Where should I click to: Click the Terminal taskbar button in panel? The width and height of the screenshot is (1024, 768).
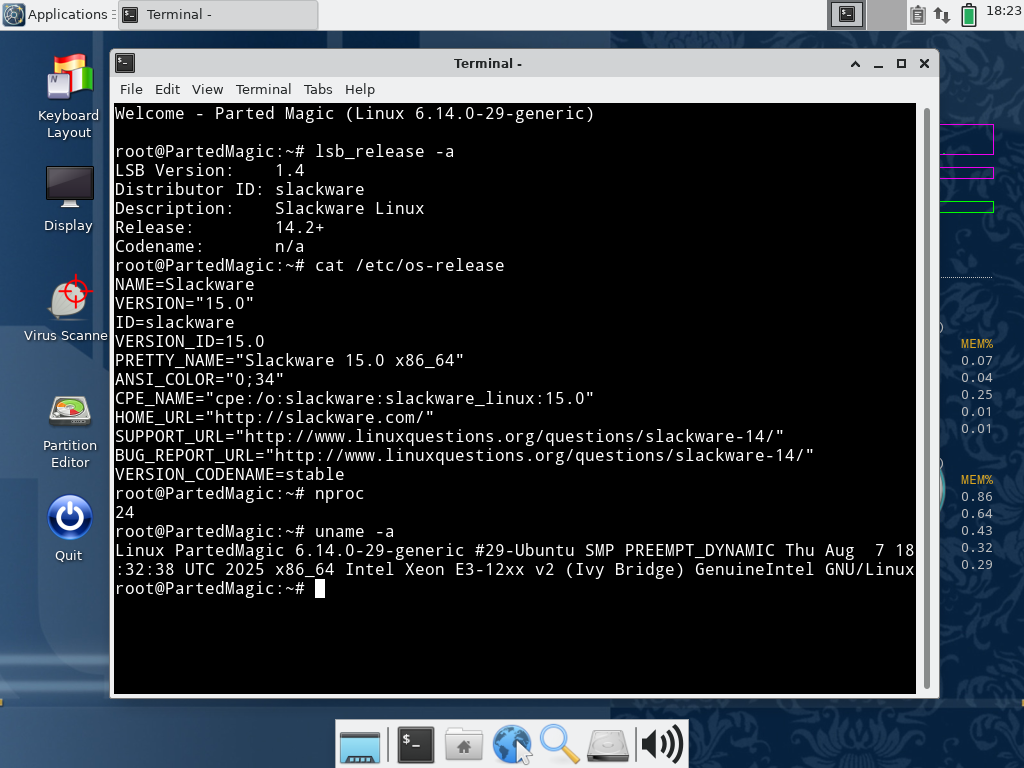tap(218, 14)
